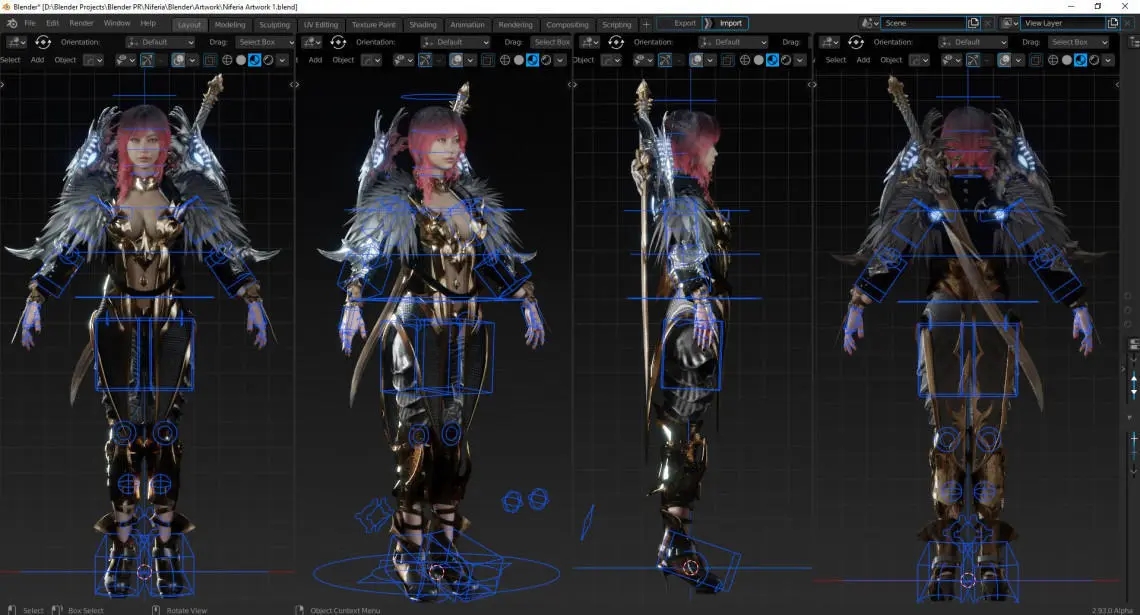Click the pivot point icon in the three-quarter-view viewport
This screenshot has height=615, width=1140.
pos(337,42)
